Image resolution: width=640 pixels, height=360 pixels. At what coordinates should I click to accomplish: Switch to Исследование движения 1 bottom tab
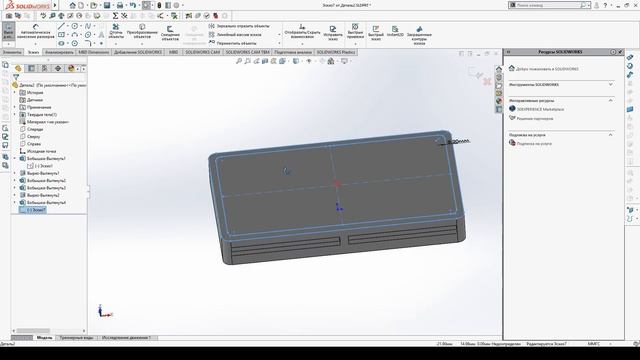coord(126,338)
